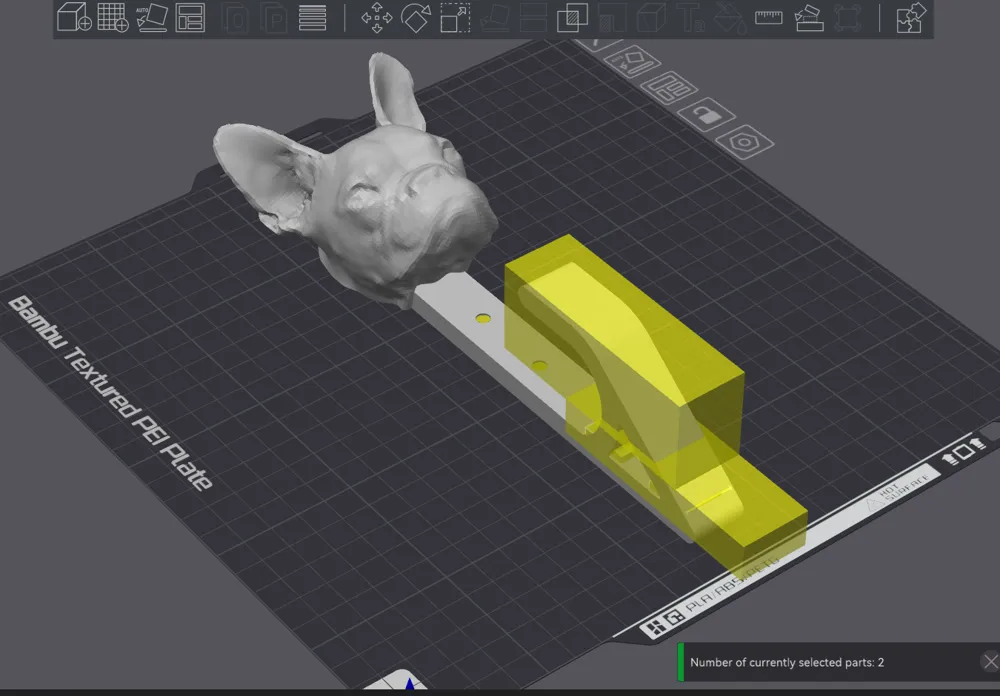The image size is (1000, 696).
Task: Click the Auto orient toolbar icon
Action: (x=152, y=17)
